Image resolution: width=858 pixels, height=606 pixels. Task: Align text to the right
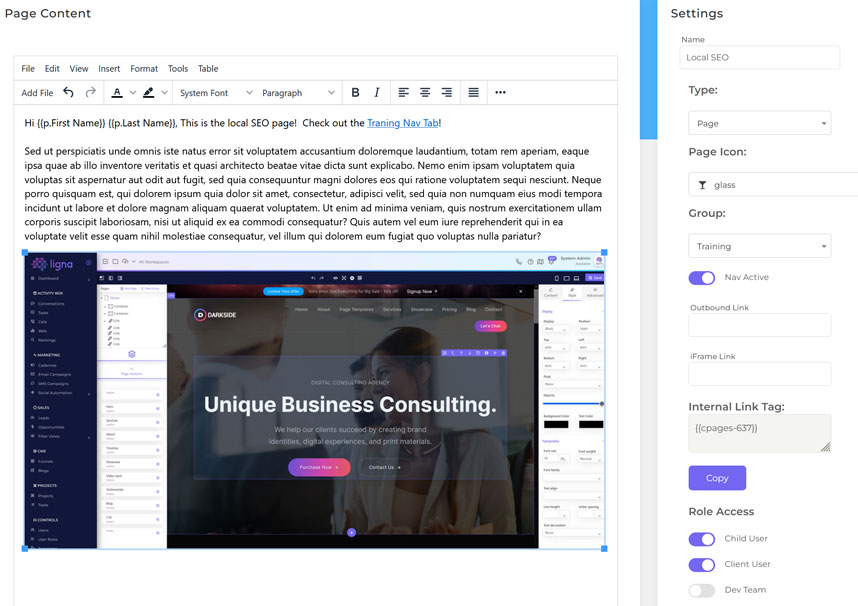445,92
